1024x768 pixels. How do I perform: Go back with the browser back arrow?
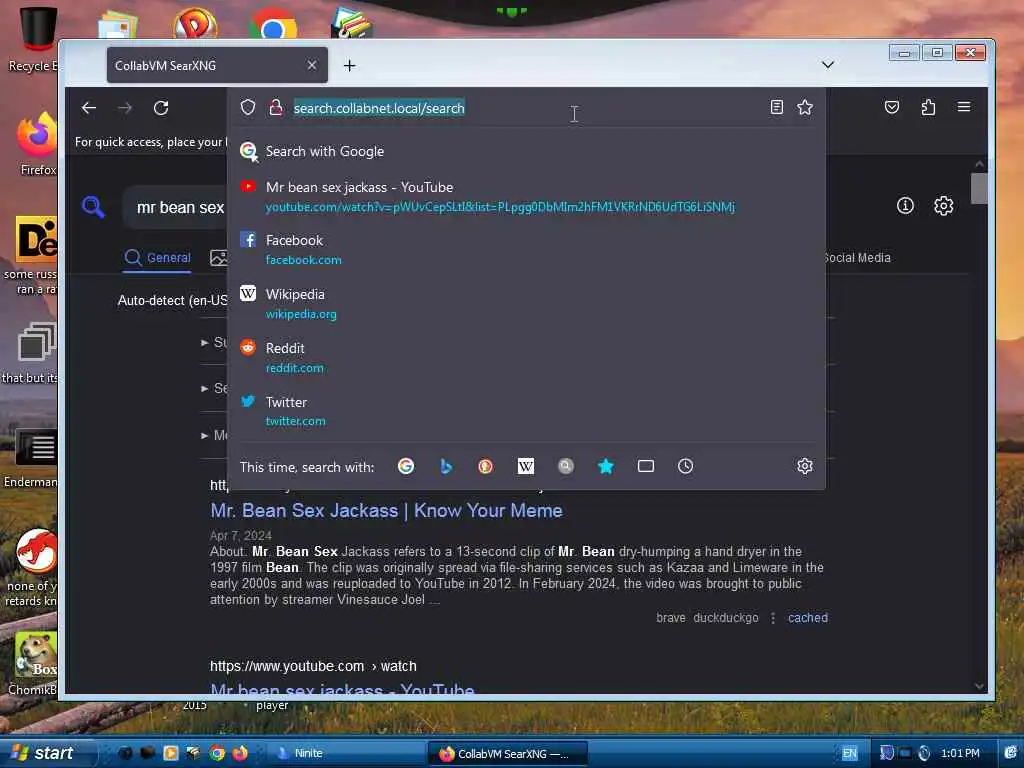[x=89, y=108]
